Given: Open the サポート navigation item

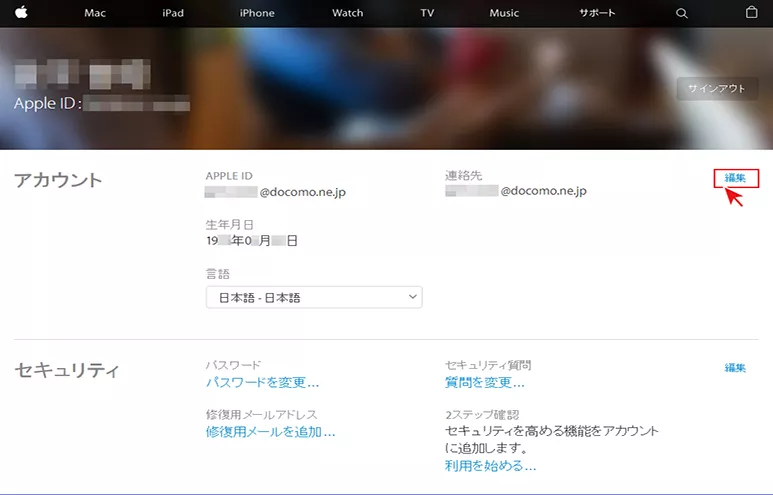Looking at the screenshot, I should (596, 13).
